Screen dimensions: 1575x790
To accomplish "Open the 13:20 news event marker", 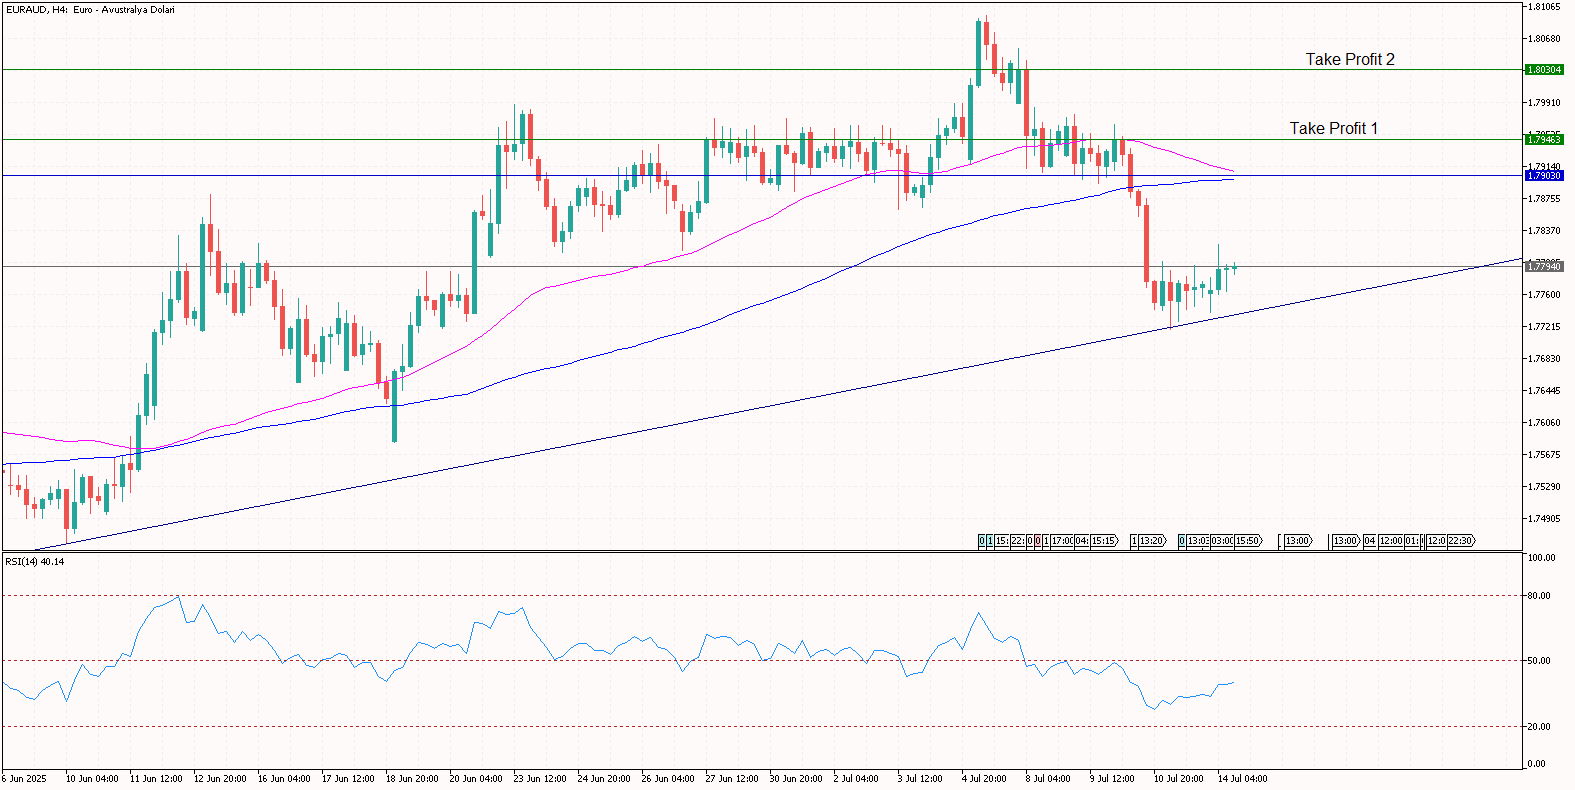I will point(1152,541).
